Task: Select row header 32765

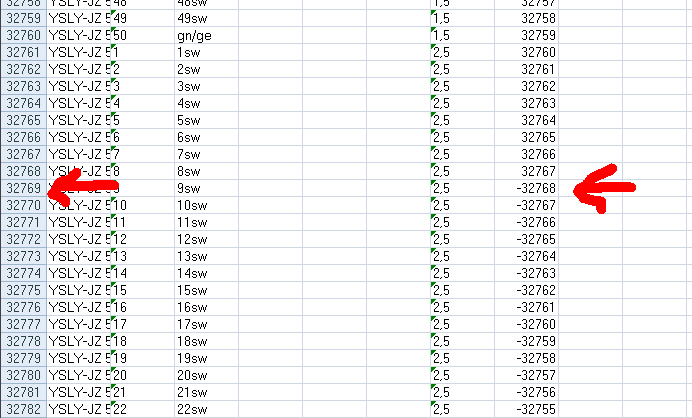Action: [23, 120]
